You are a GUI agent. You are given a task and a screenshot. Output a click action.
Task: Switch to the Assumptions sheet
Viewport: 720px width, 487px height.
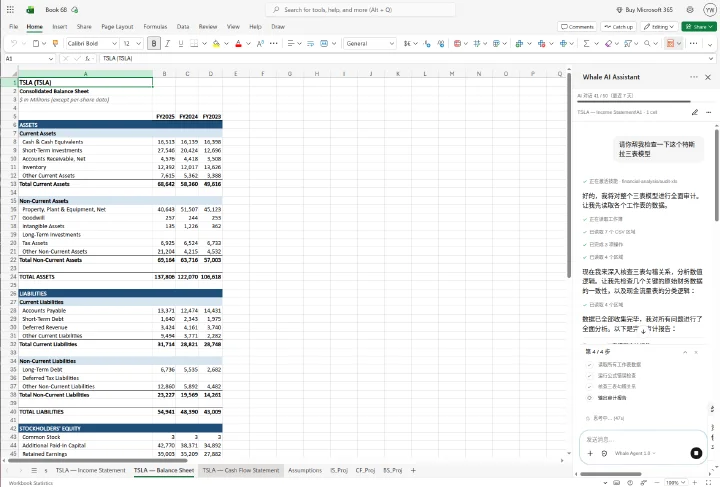click(305, 470)
